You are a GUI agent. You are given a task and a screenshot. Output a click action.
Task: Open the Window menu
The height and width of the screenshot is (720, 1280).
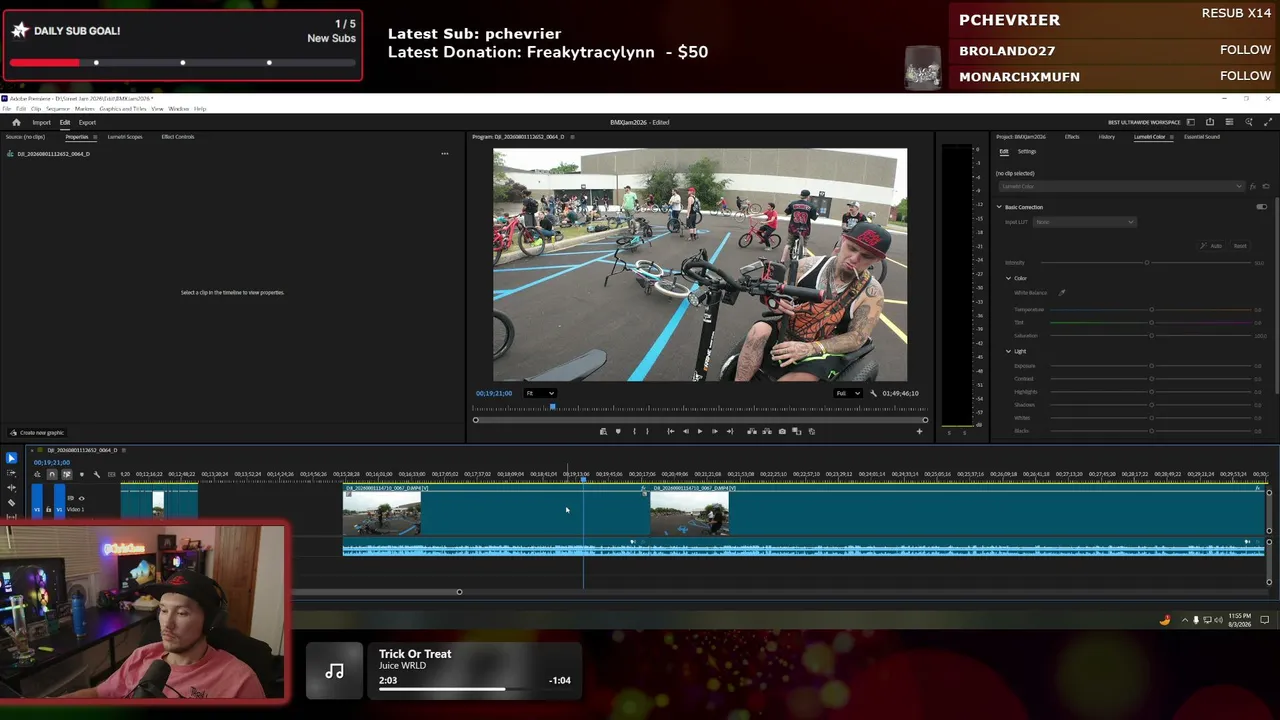pos(179,109)
